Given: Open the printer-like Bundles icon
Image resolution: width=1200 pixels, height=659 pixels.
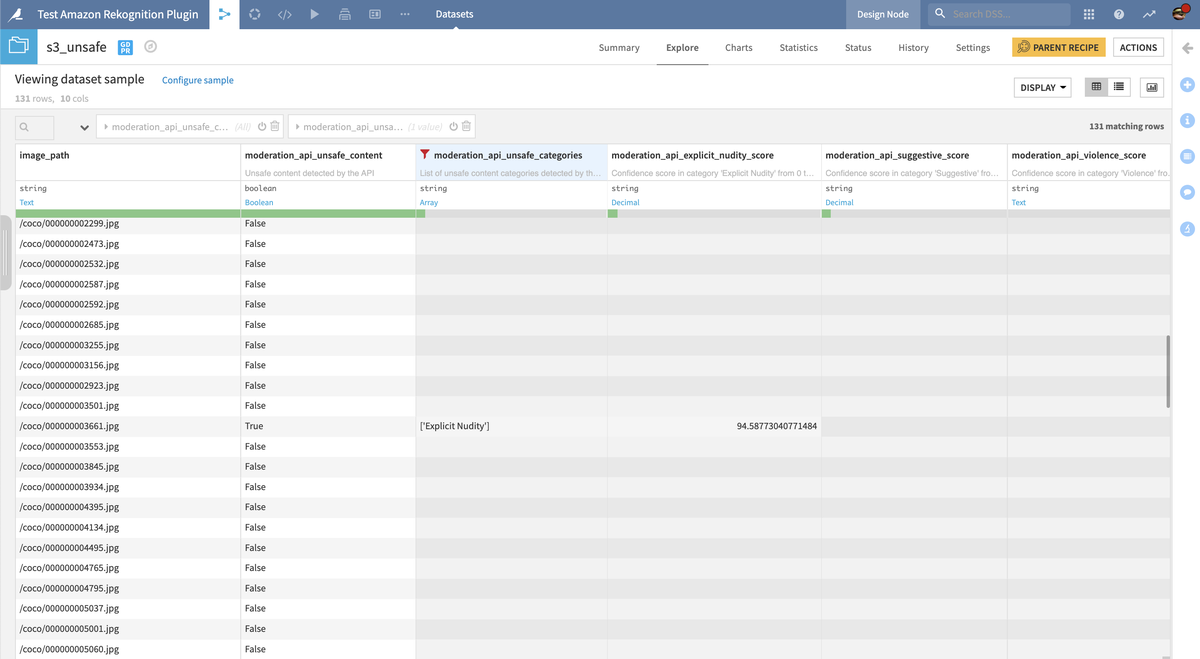Looking at the screenshot, I should [x=344, y=14].
